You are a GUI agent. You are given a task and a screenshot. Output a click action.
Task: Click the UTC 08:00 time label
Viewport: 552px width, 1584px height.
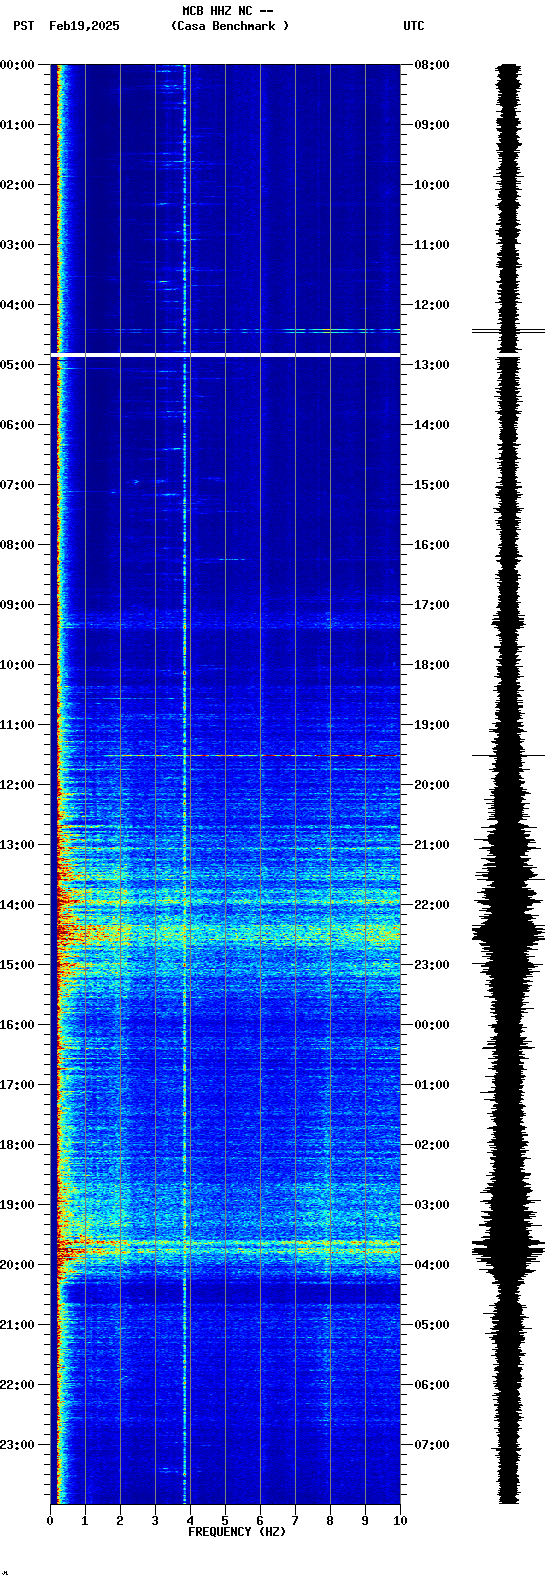[x=432, y=65]
